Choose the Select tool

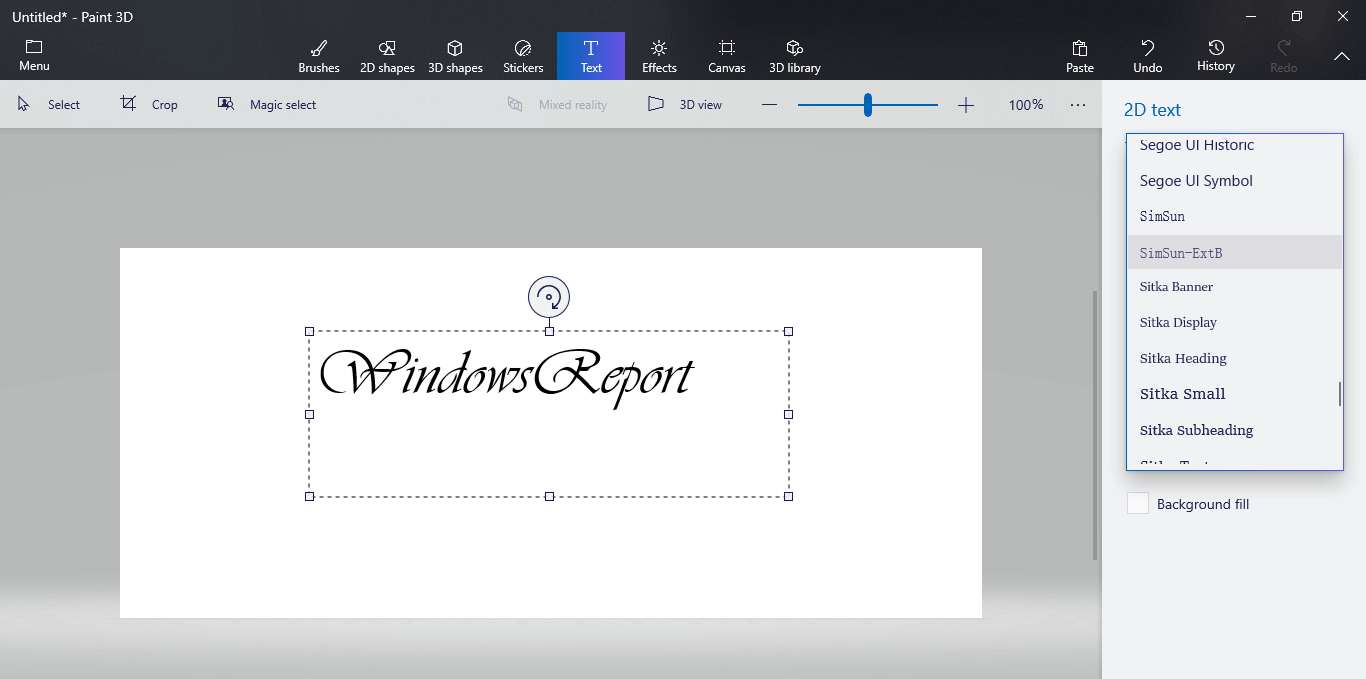click(49, 104)
